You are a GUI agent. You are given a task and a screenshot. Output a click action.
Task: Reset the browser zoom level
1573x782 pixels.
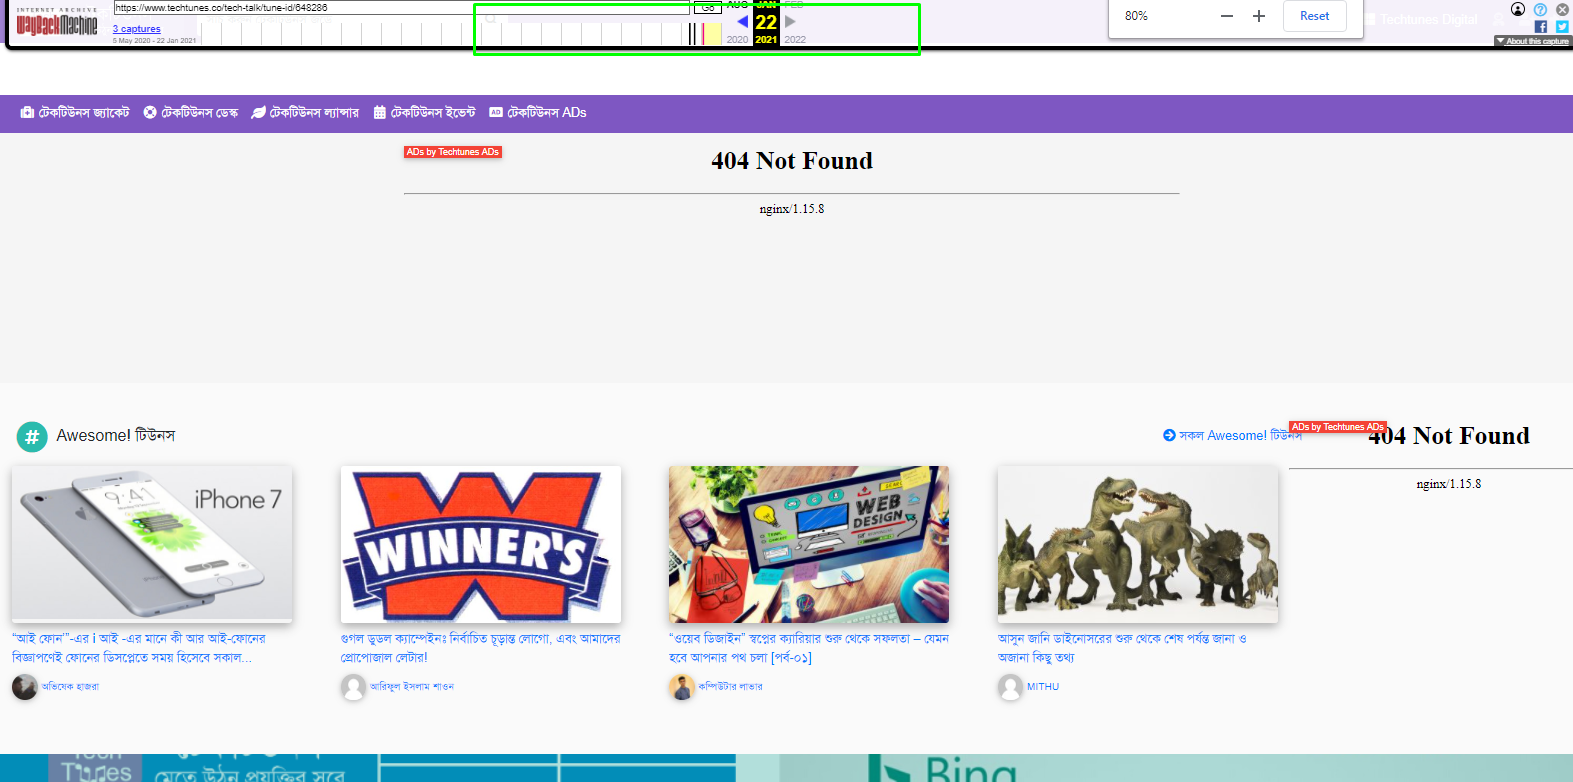1314,16
